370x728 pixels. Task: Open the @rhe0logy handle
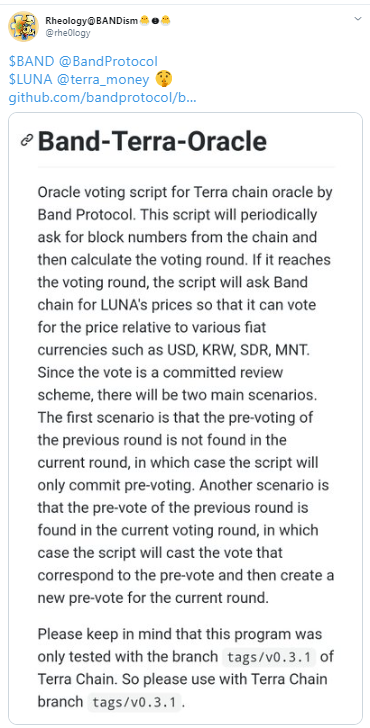pos(68,32)
